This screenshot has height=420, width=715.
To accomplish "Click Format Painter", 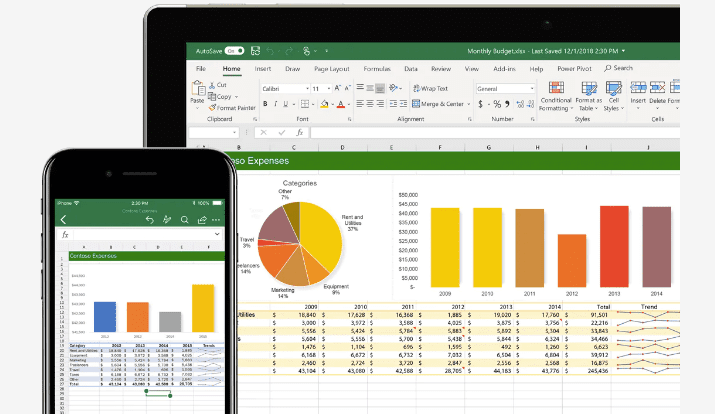I will [234, 108].
